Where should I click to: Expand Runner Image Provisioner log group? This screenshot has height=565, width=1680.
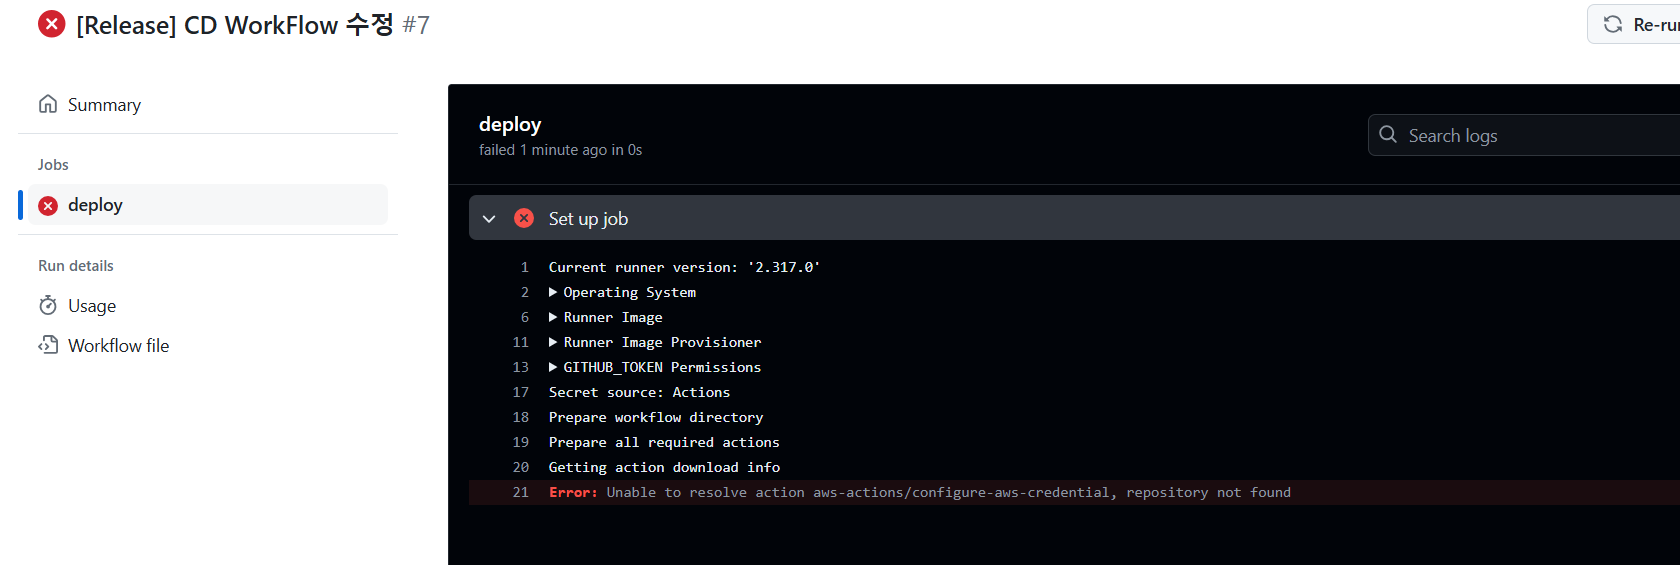[655, 342]
